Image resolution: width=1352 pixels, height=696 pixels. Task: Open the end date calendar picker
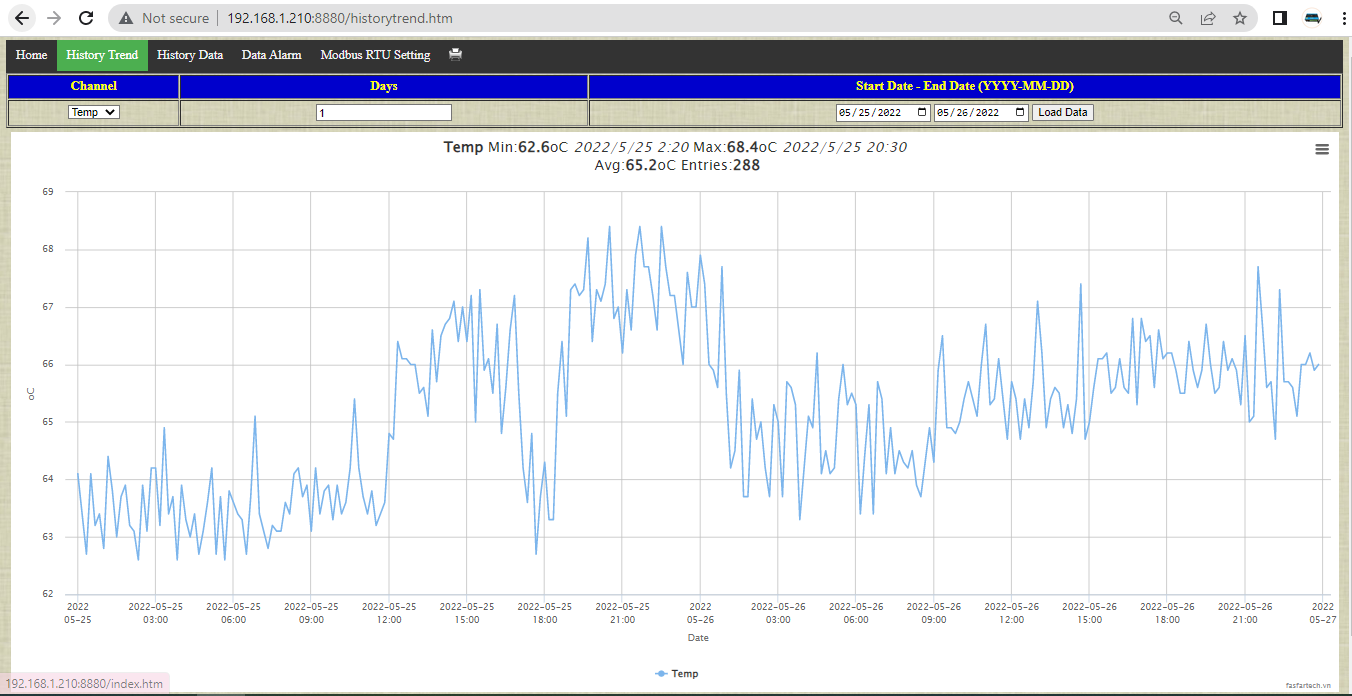click(x=1019, y=112)
